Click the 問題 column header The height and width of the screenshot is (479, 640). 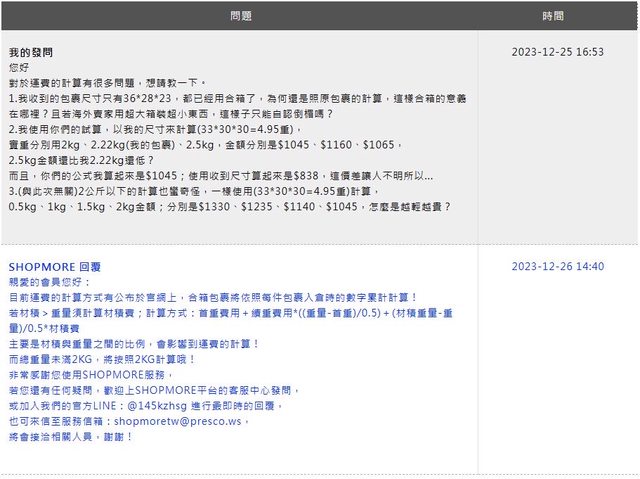pos(240,16)
